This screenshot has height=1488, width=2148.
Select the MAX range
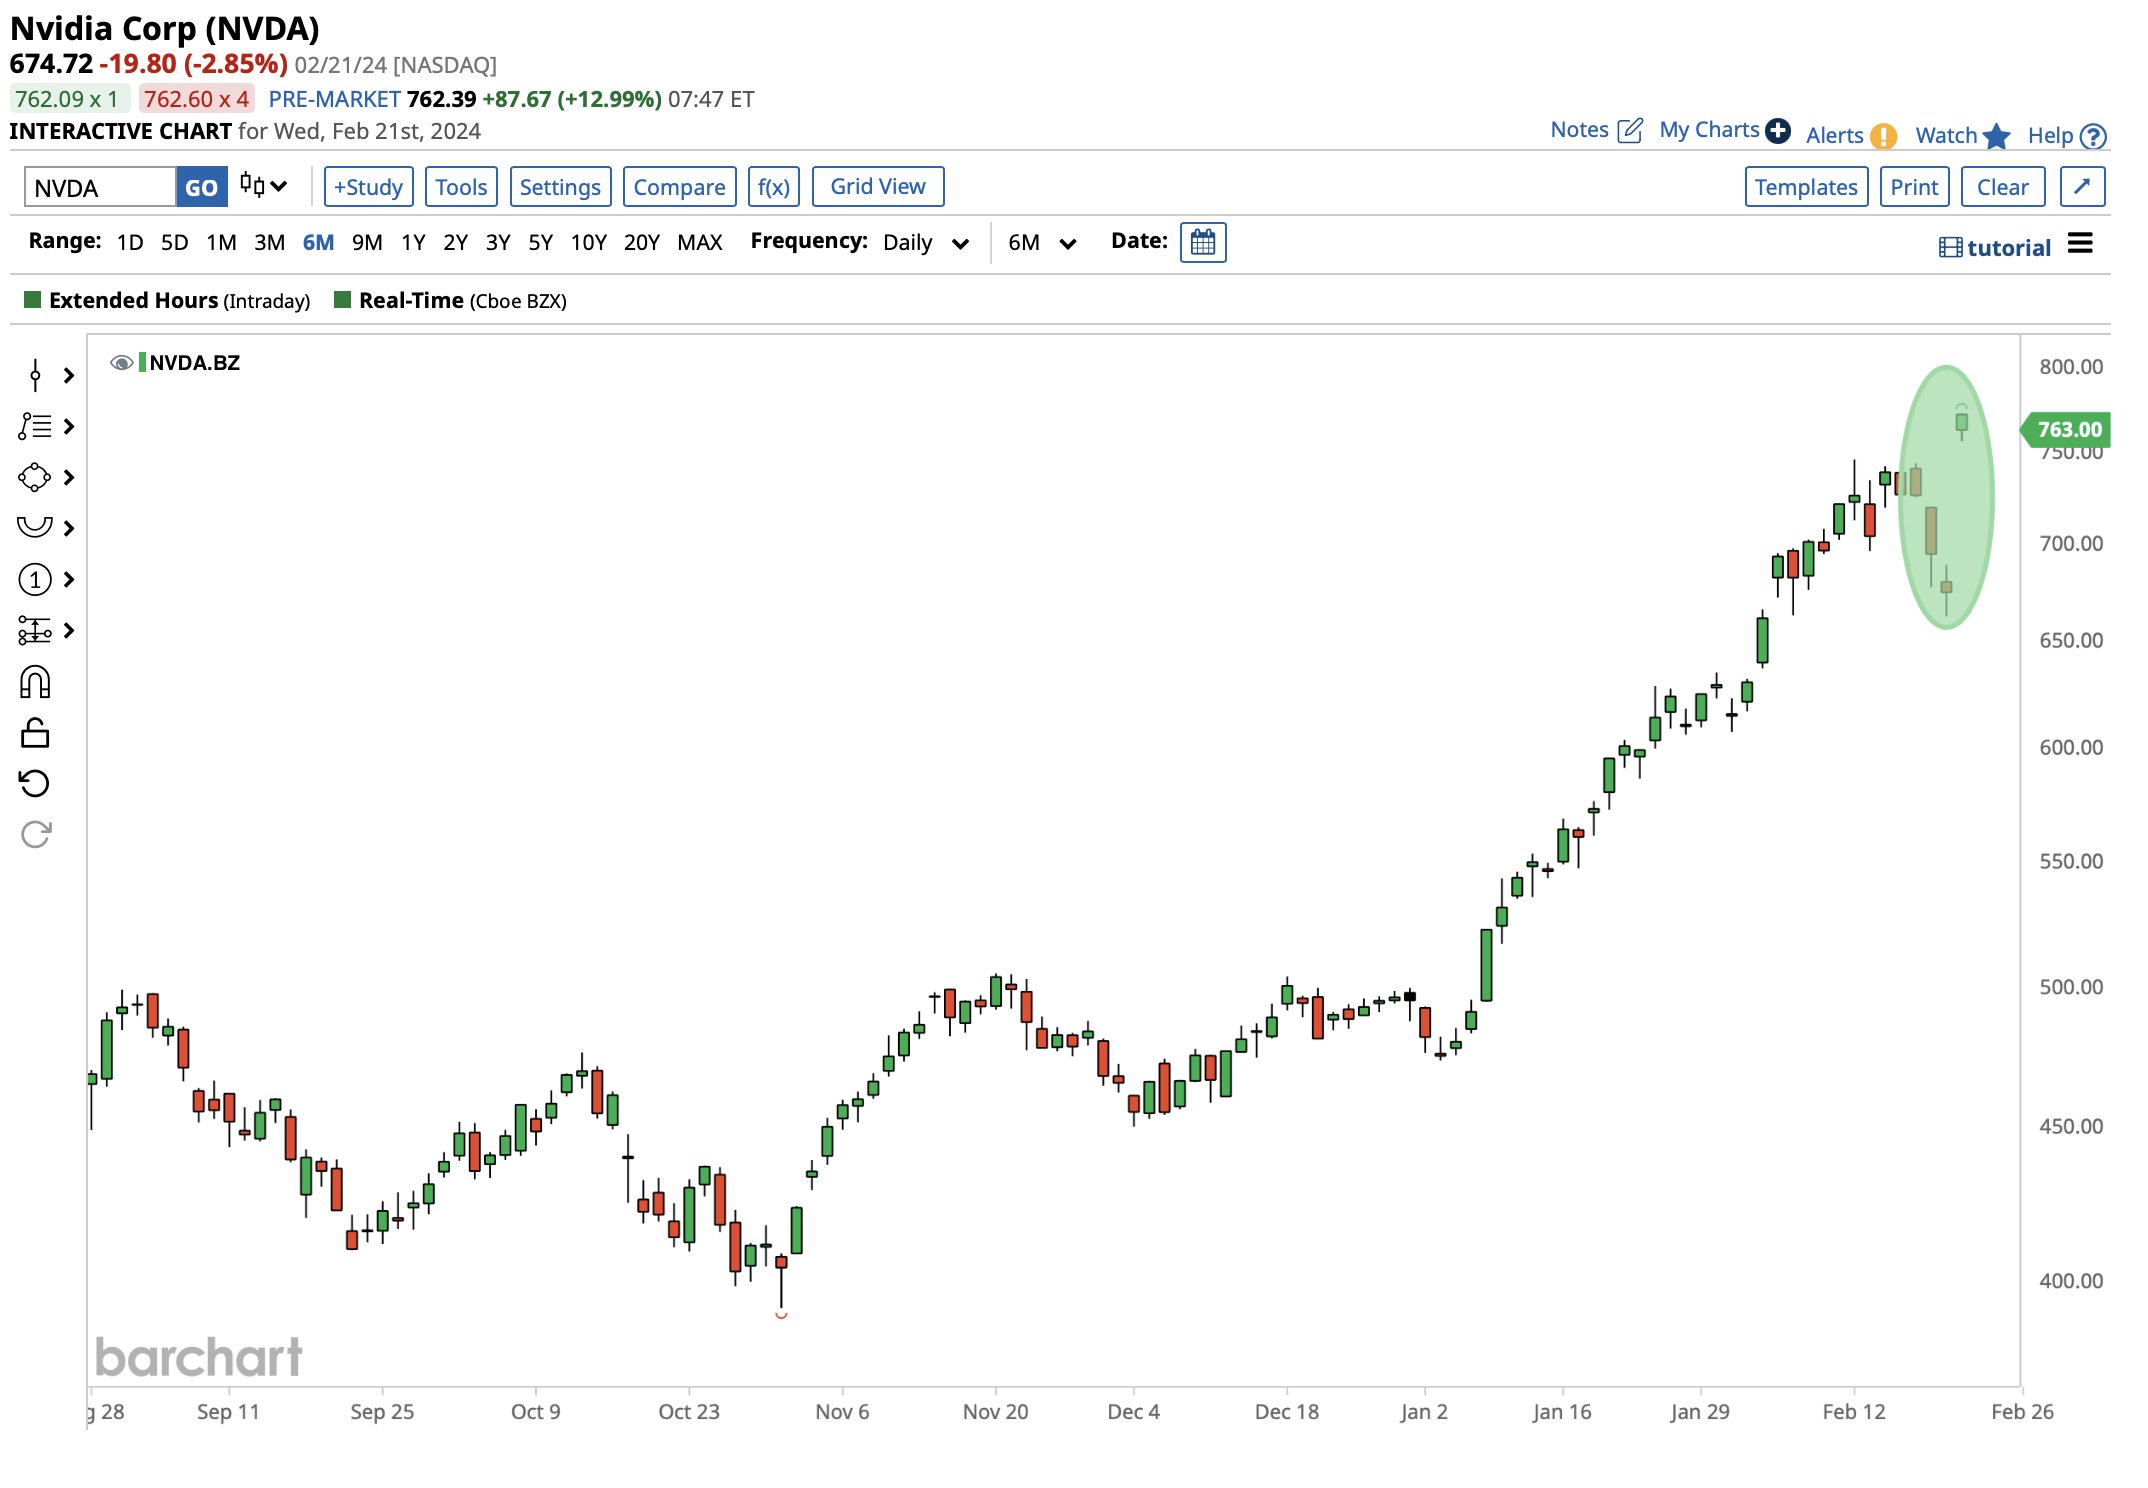point(699,243)
